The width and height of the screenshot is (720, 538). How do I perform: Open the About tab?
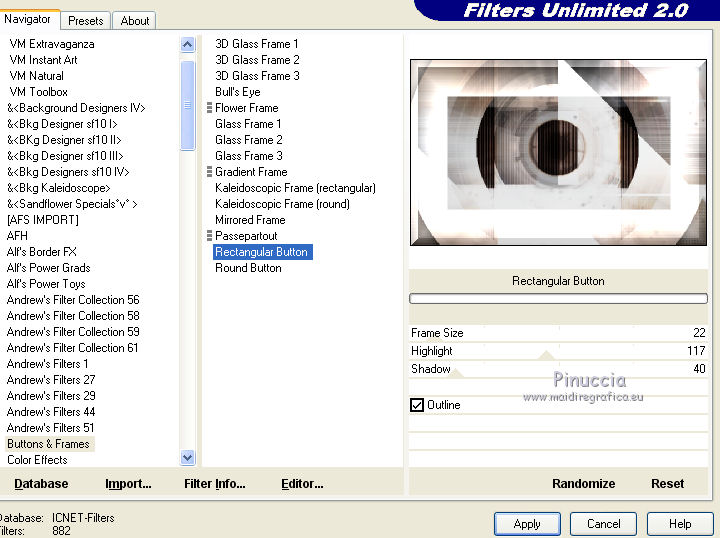point(135,21)
